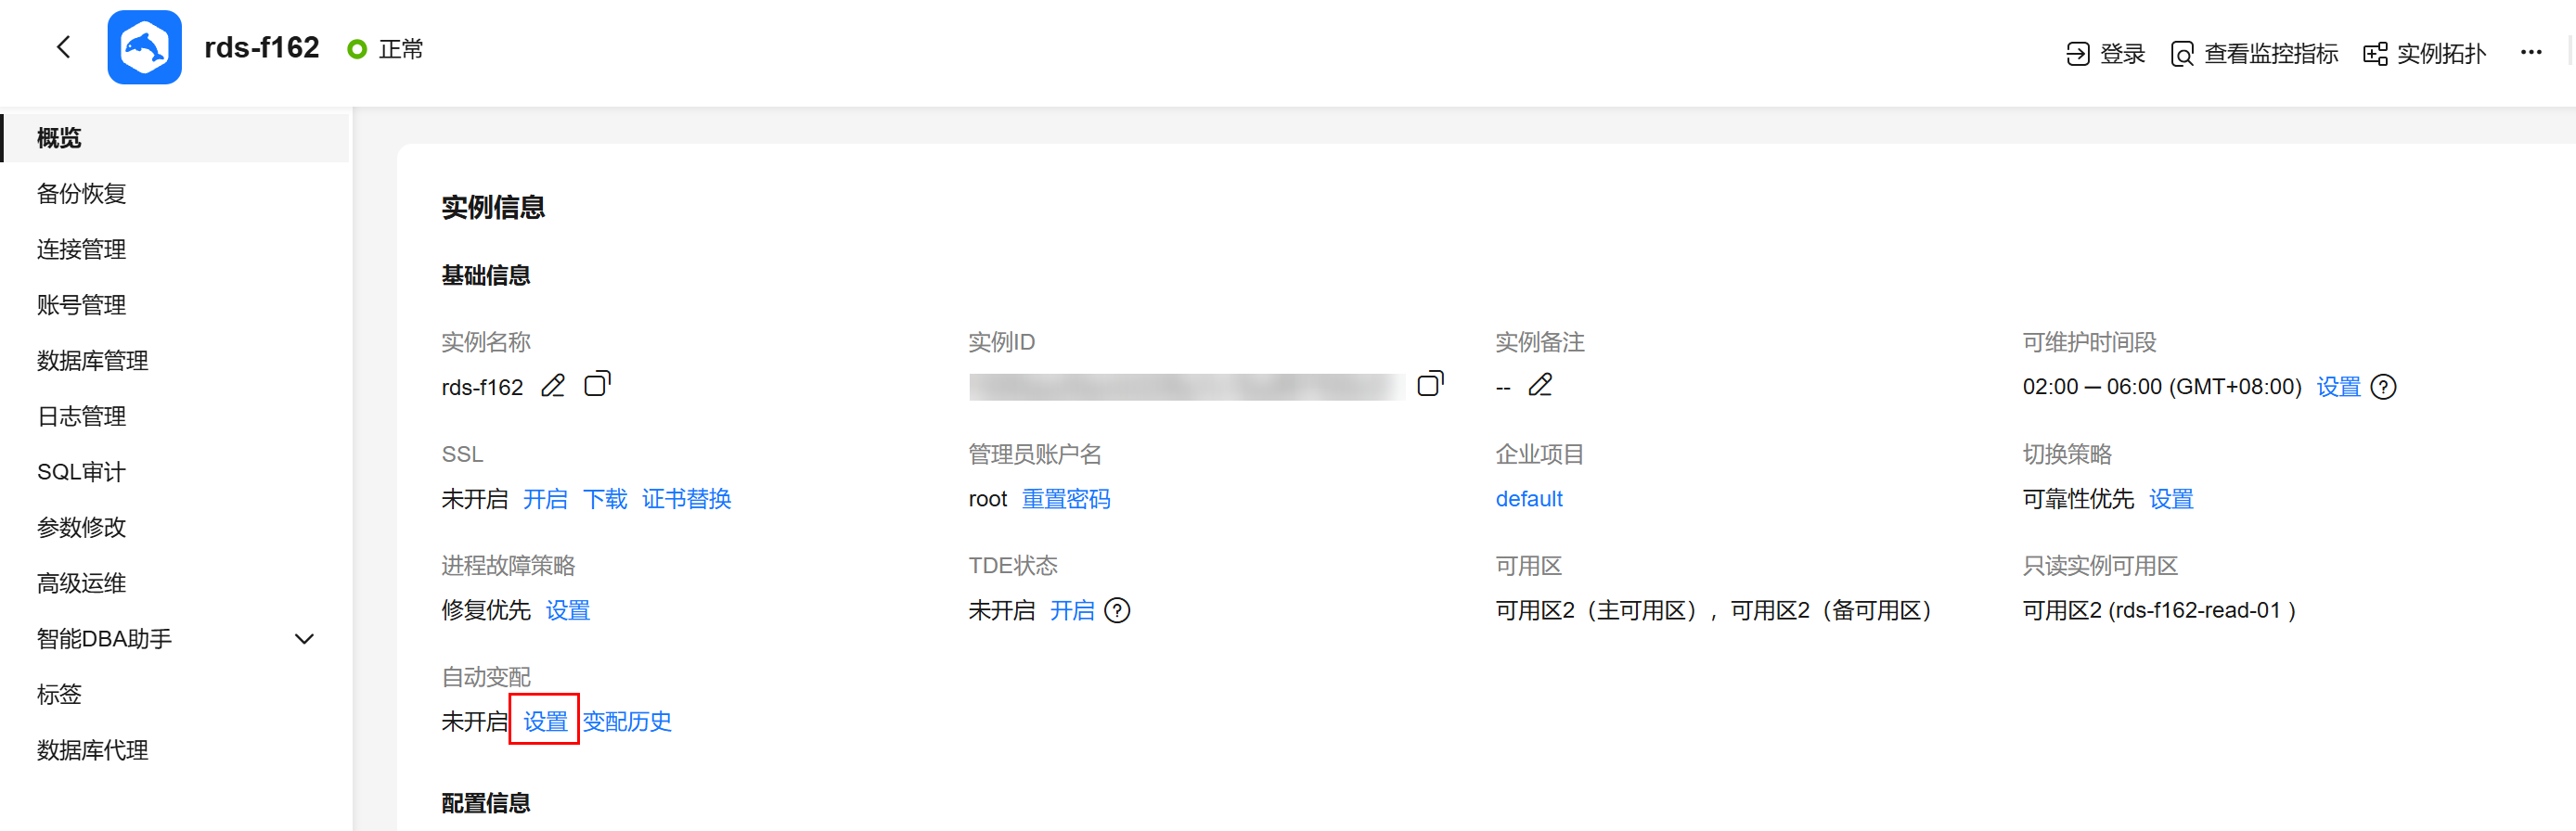Image resolution: width=2576 pixels, height=831 pixels.
Task: Expand the 智能DBA助手 menu
Action: pos(304,639)
